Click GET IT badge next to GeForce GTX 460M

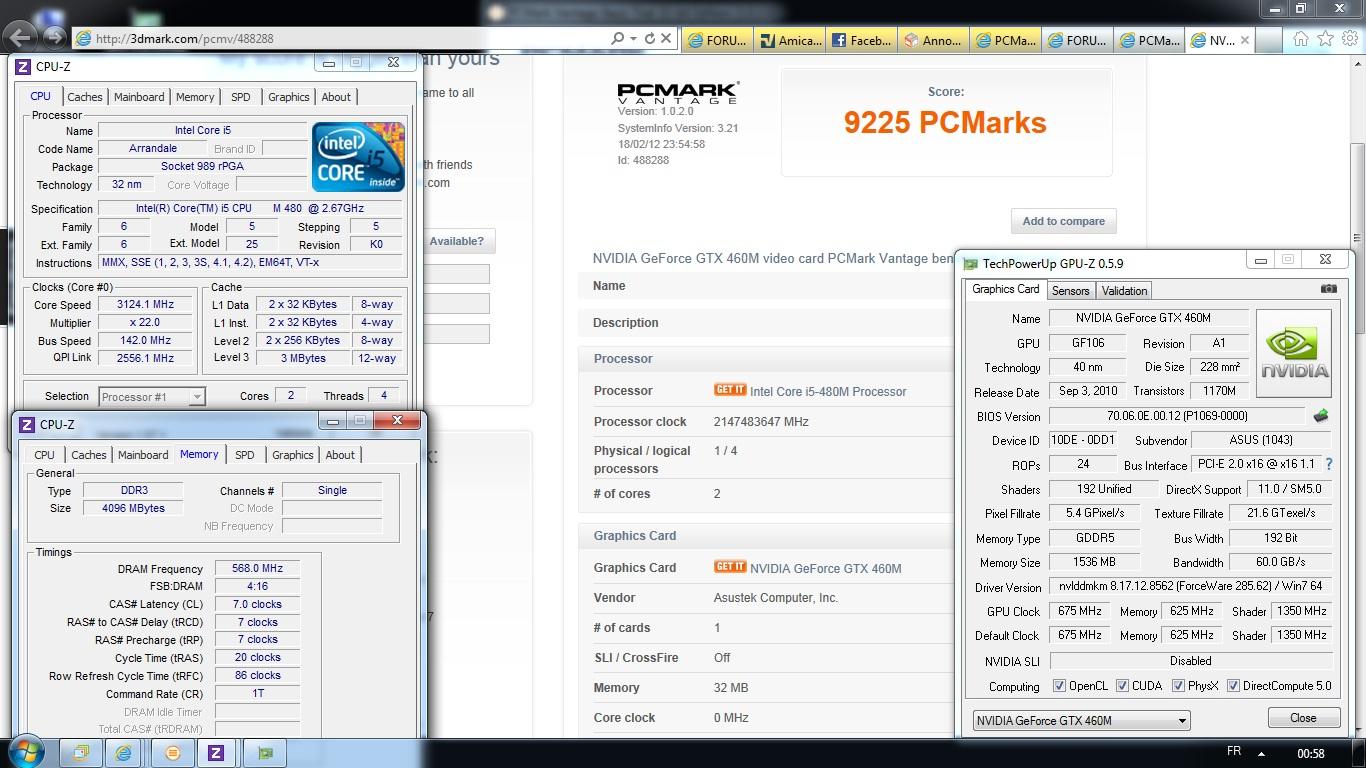[x=730, y=566]
